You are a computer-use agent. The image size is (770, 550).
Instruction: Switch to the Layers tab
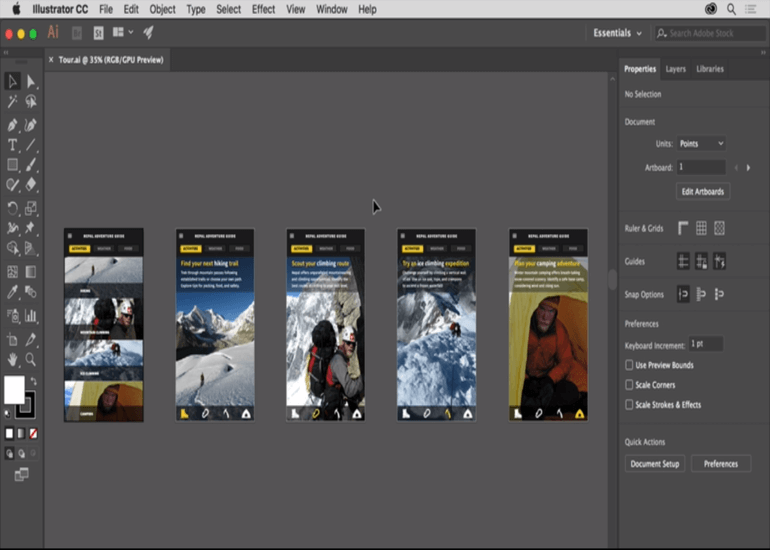tap(676, 69)
